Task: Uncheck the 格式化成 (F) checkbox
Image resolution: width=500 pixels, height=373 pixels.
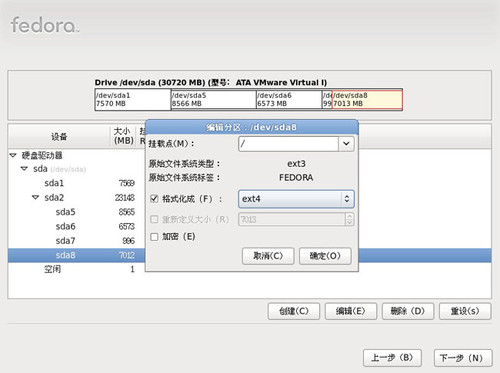Action: click(x=154, y=199)
